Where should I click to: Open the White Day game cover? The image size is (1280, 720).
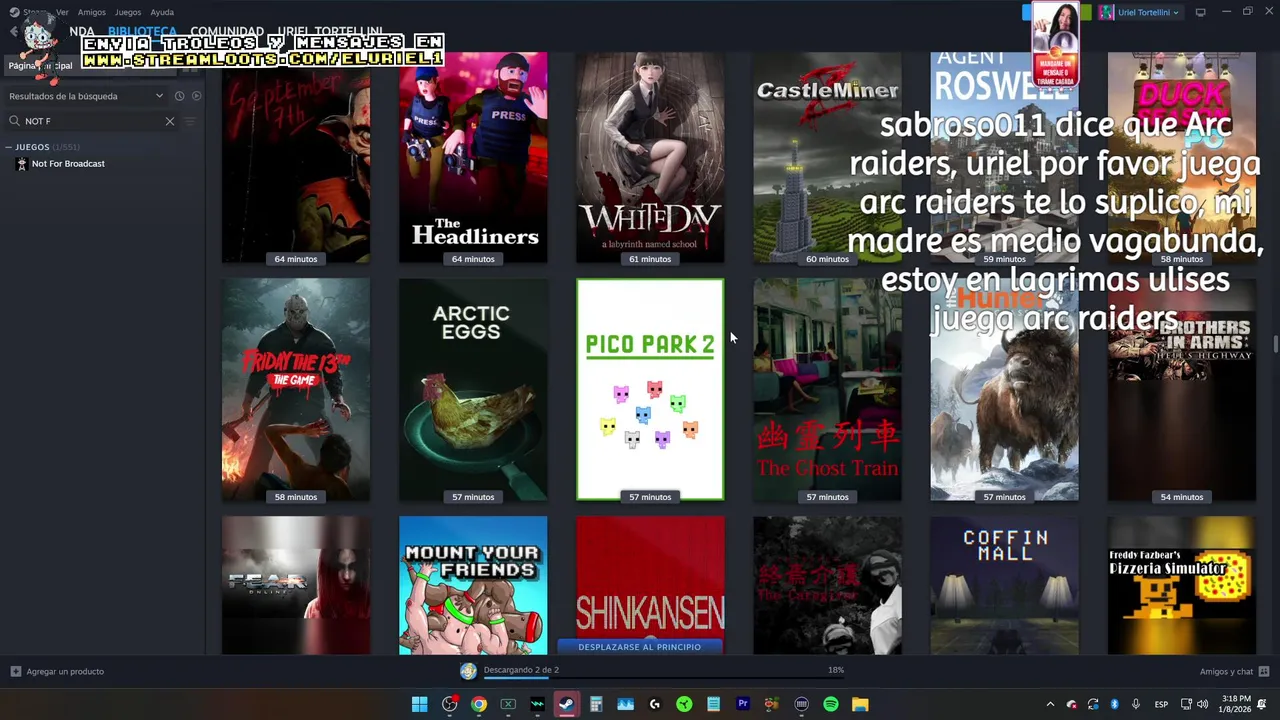[650, 158]
